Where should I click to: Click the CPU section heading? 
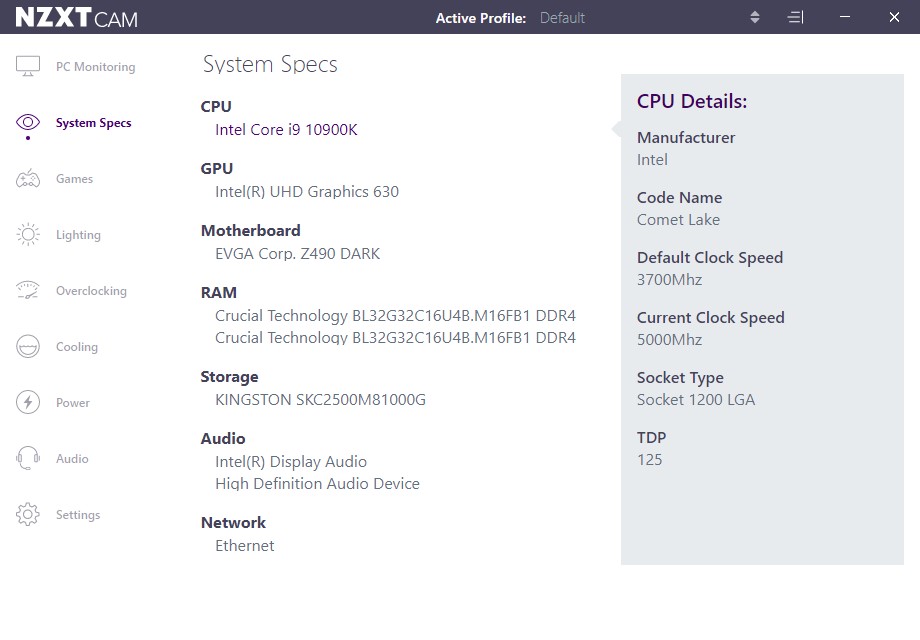click(x=216, y=106)
